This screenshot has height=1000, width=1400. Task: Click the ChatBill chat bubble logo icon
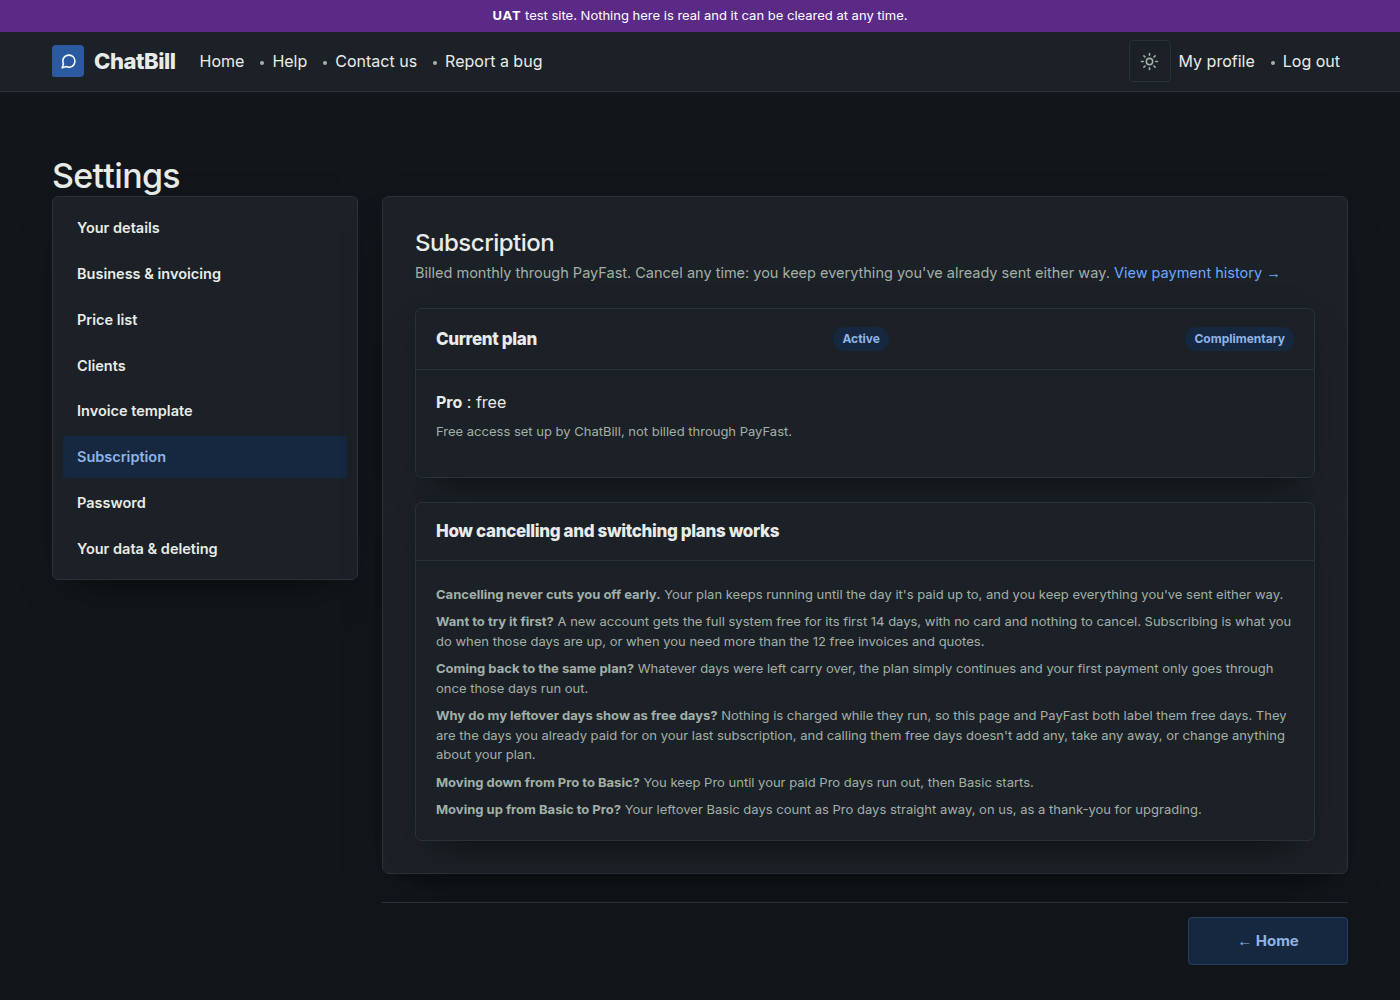click(68, 61)
